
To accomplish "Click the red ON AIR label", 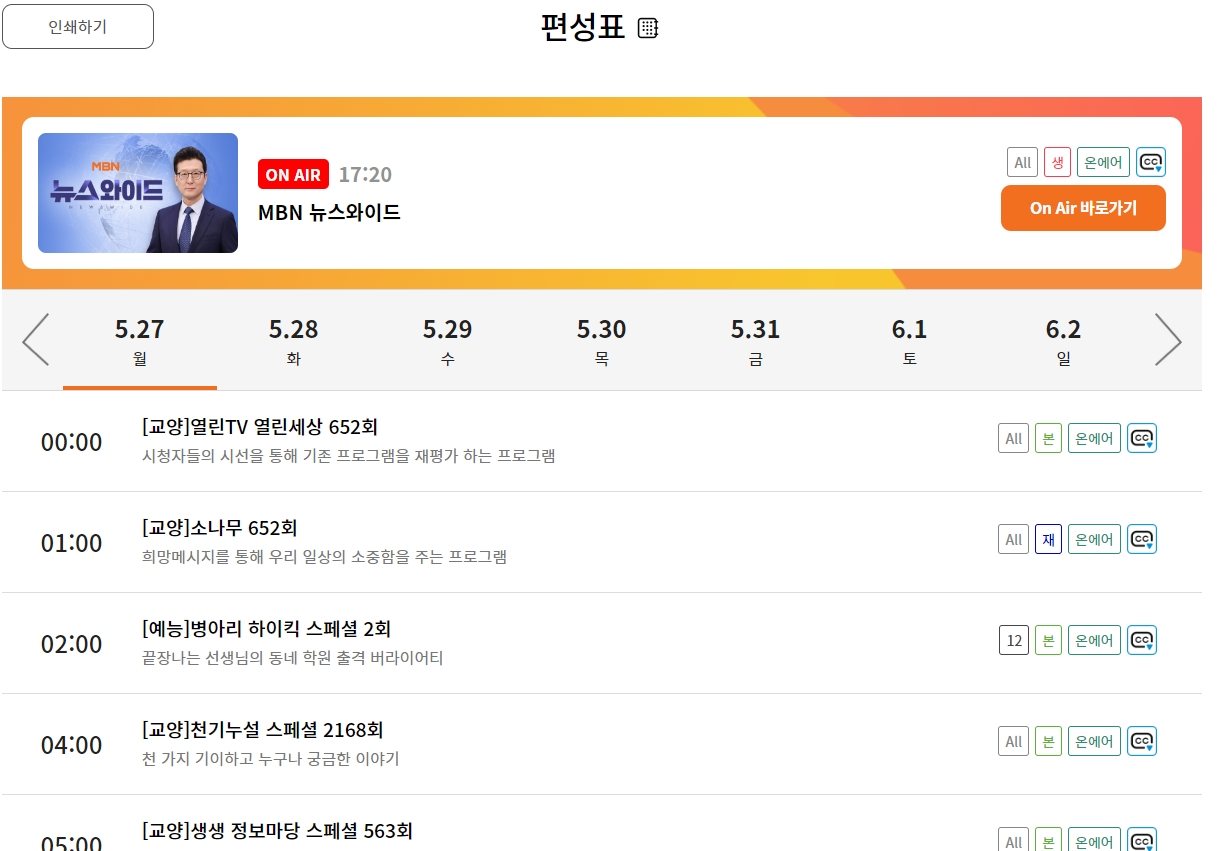I will pos(293,175).
